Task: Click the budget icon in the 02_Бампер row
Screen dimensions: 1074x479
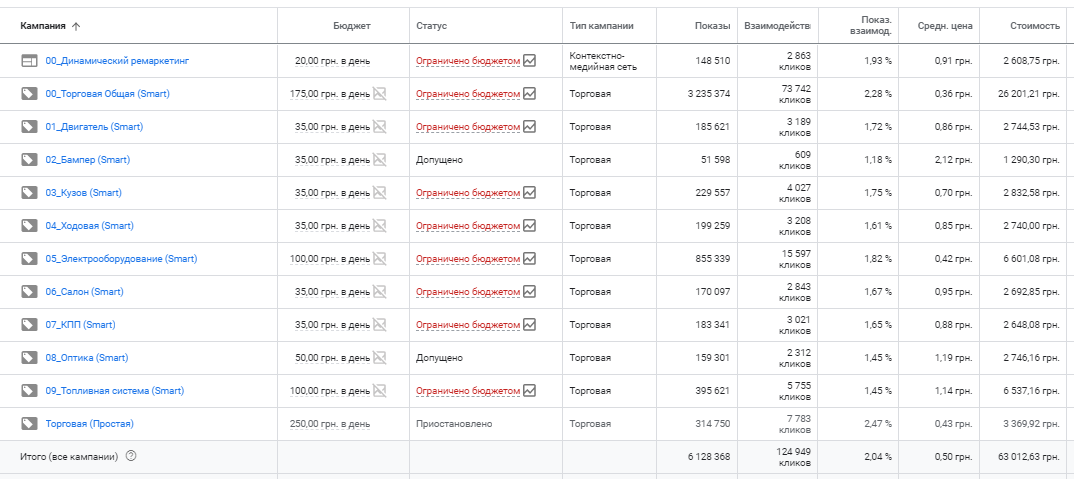Action: point(379,160)
